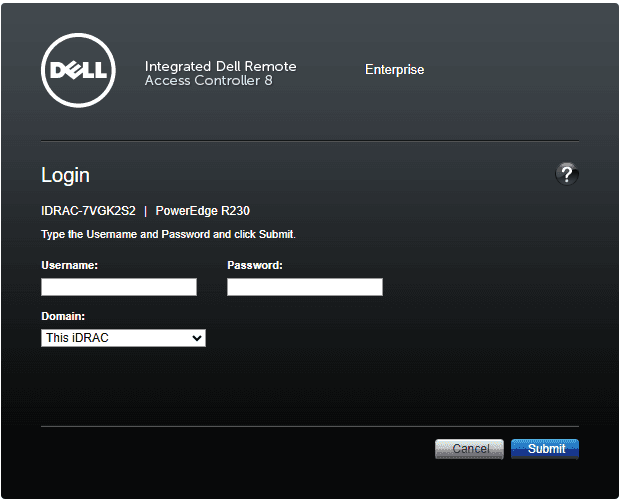The width and height of the screenshot is (621, 499).
Task: Click the divider line above the Login heading
Action: pos(310,141)
